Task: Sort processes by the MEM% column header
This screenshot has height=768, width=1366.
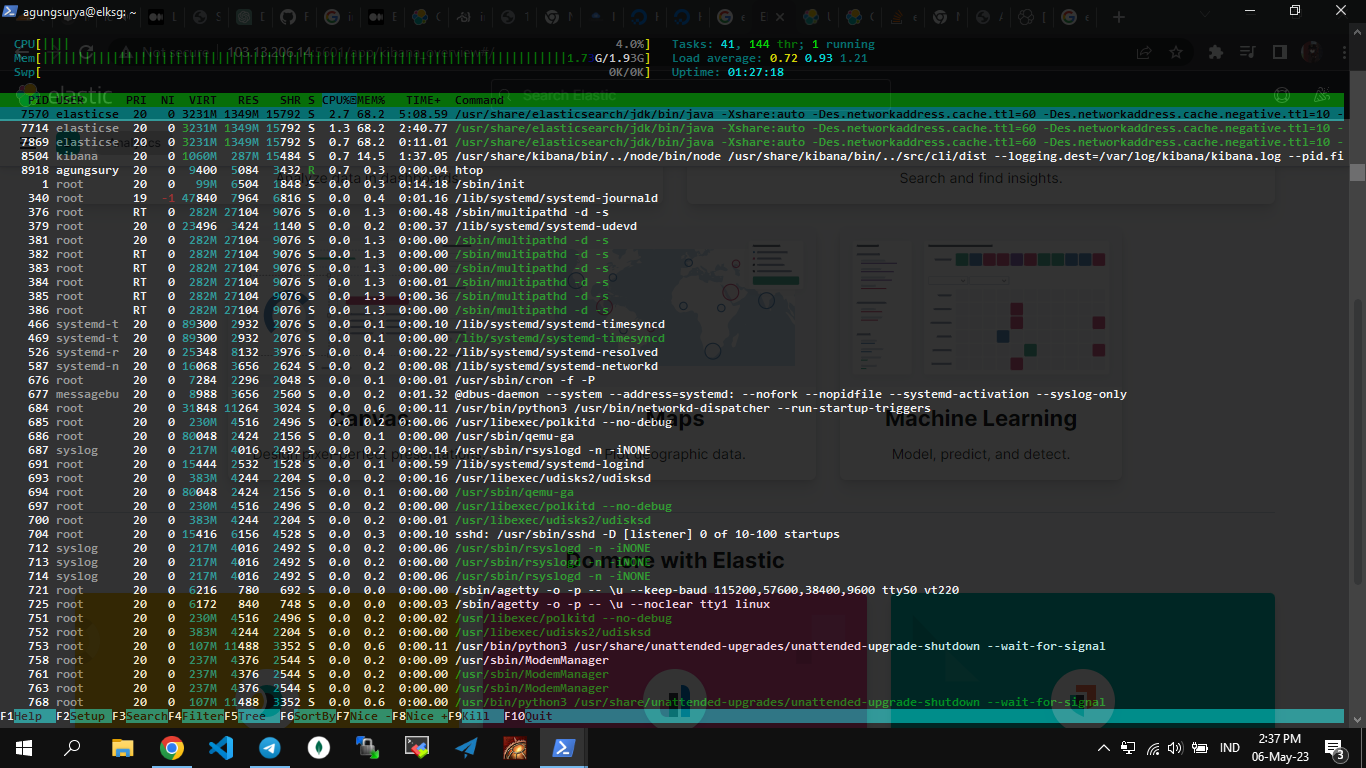Action: pos(372,100)
